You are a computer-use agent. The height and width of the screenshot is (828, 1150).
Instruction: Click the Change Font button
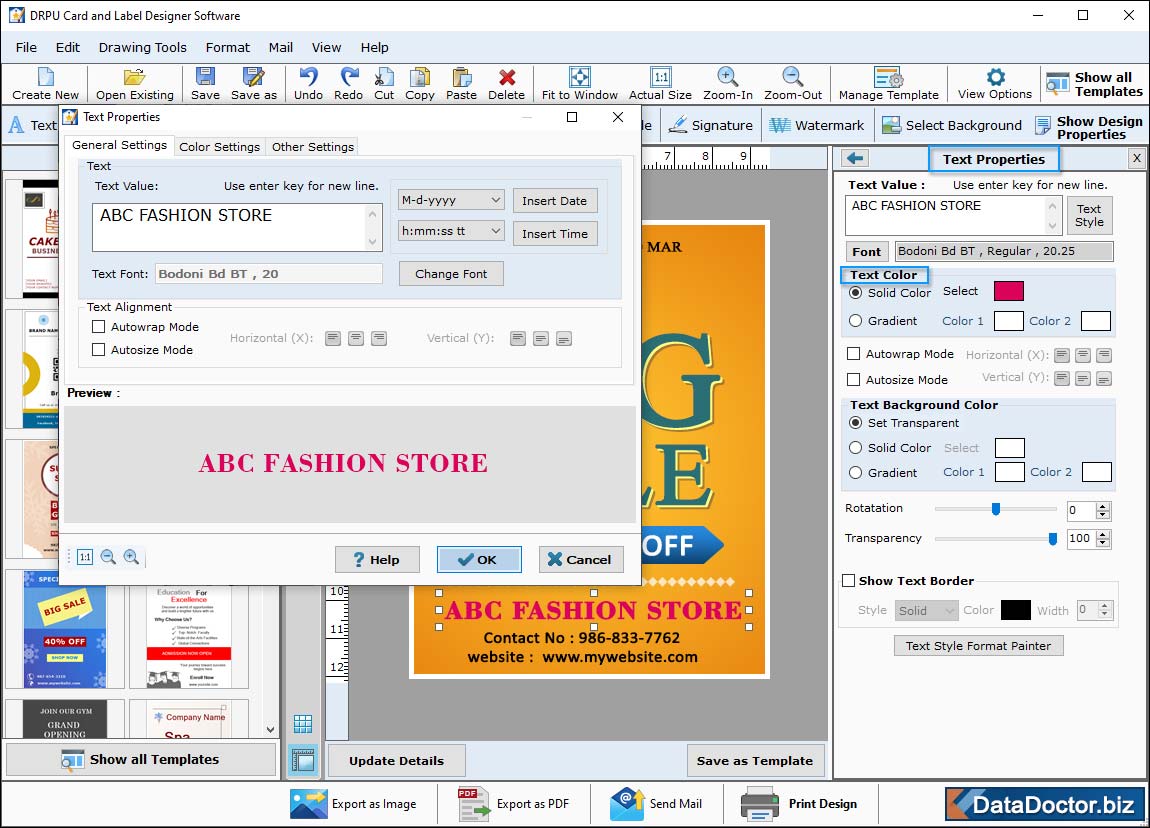pyautogui.click(x=450, y=274)
